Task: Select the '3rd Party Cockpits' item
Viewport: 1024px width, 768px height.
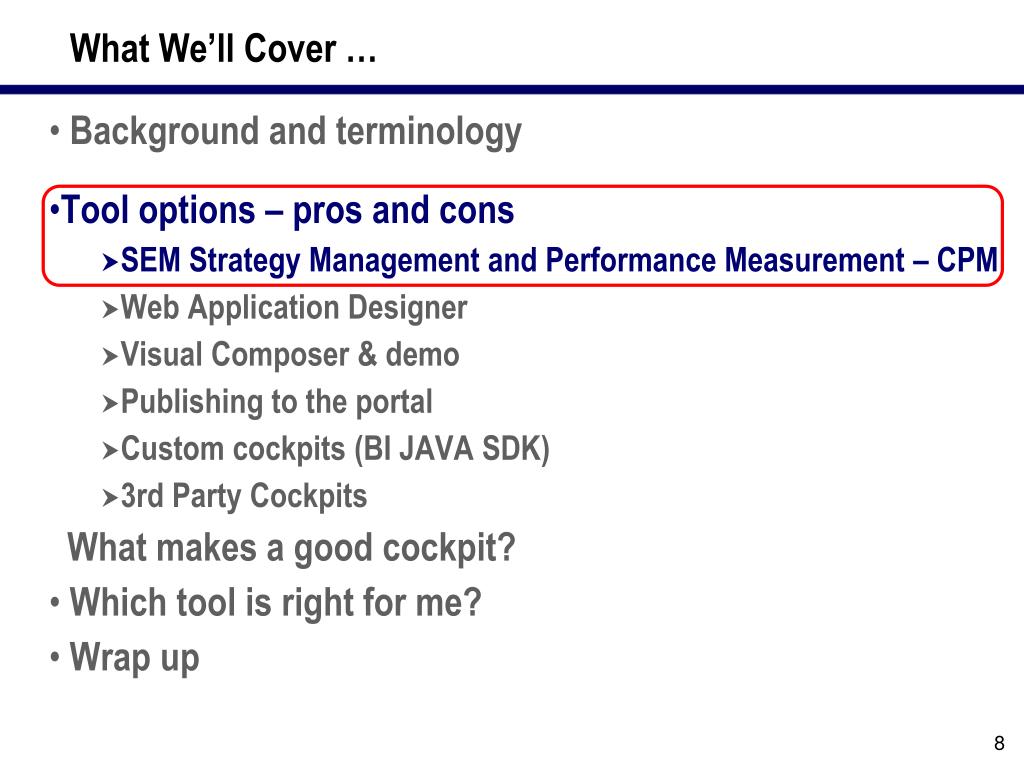Action: click(x=244, y=496)
